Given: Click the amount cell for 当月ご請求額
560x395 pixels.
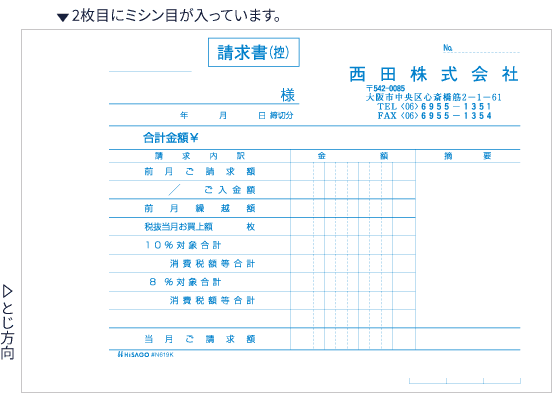Looking at the screenshot, I should tap(353, 339).
